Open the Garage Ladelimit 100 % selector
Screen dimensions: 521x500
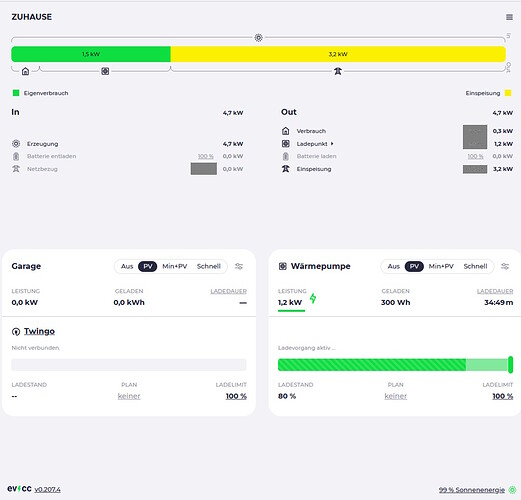click(x=236, y=396)
